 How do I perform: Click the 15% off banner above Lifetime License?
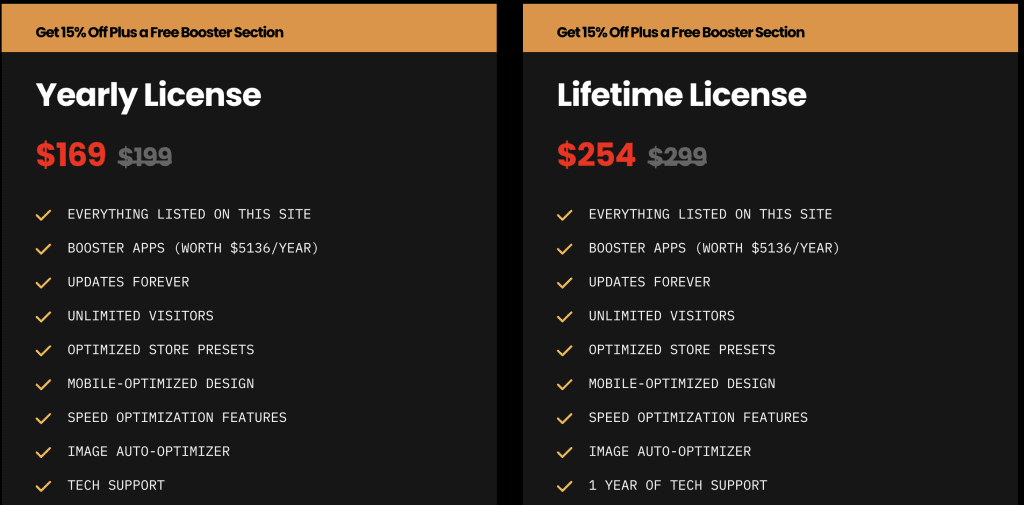click(x=681, y=32)
